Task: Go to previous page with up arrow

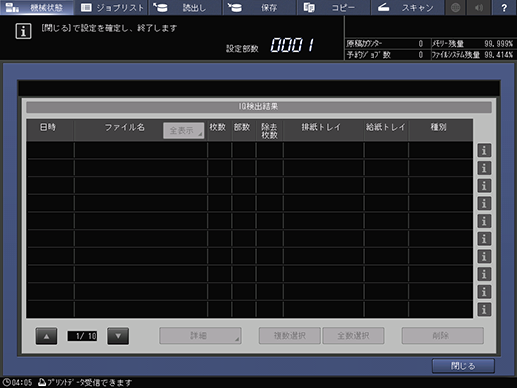Action: point(46,336)
